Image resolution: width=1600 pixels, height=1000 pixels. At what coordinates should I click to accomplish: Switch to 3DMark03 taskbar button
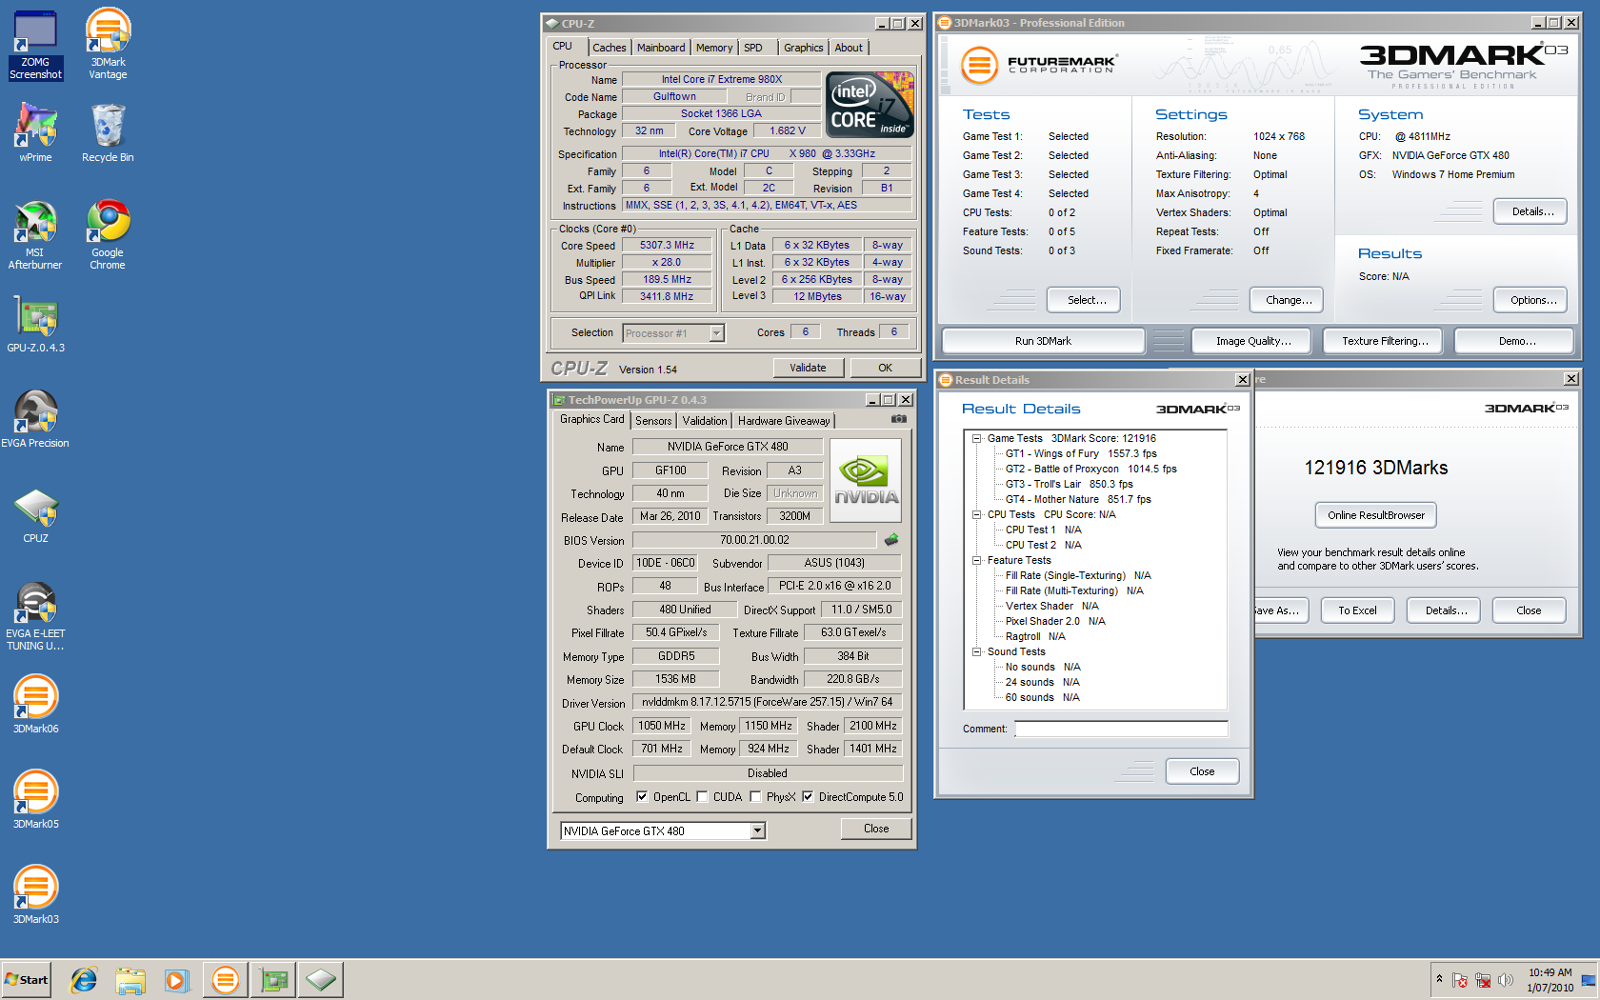(225, 980)
